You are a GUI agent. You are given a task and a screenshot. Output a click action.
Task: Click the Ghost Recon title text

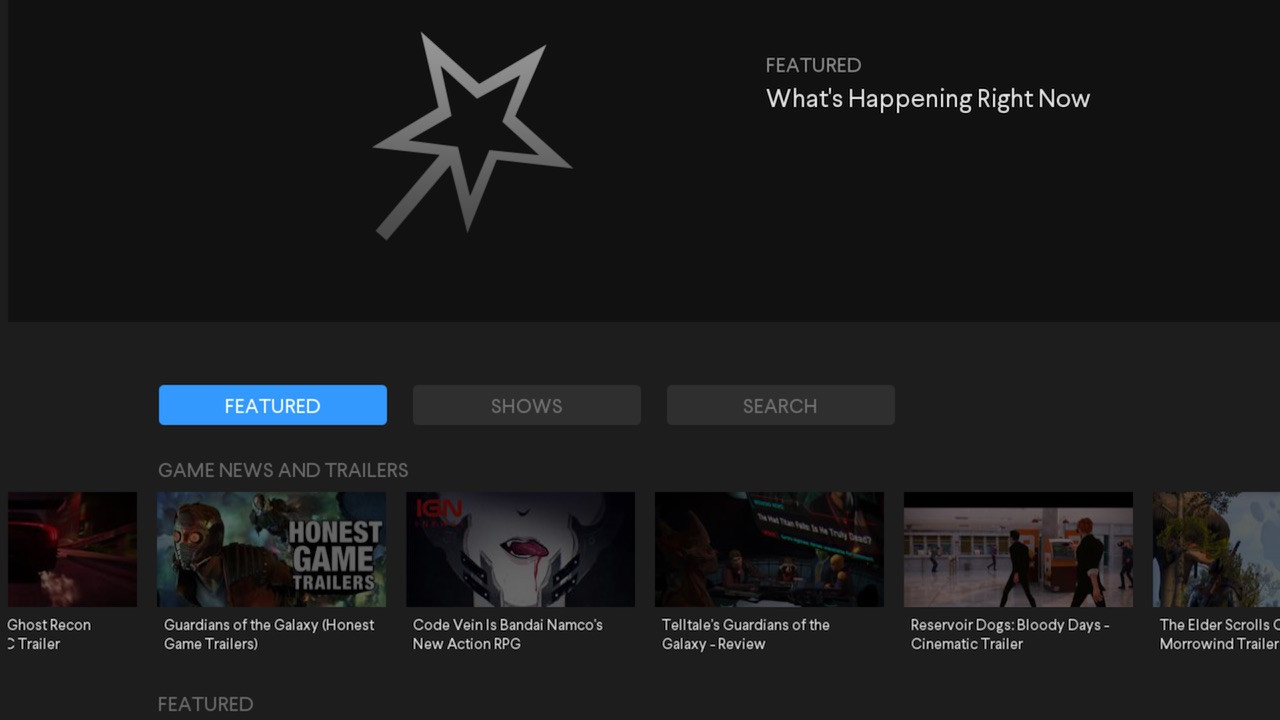[49, 634]
